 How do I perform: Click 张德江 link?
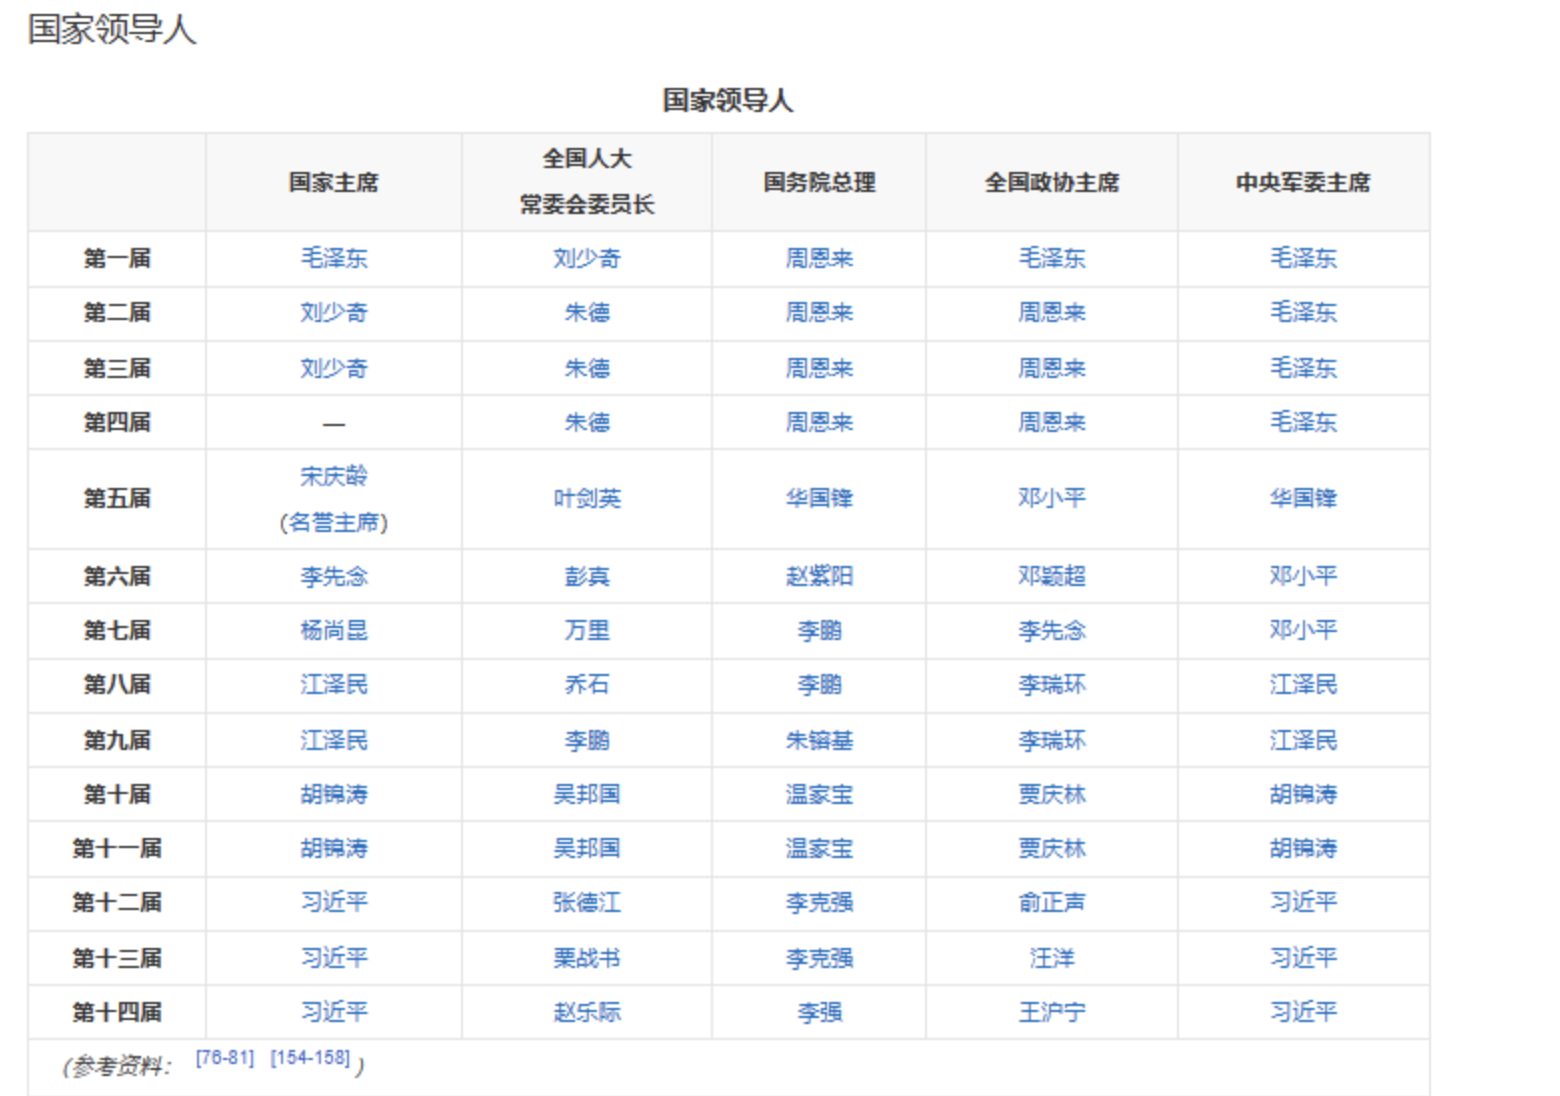click(x=587, y=902)
